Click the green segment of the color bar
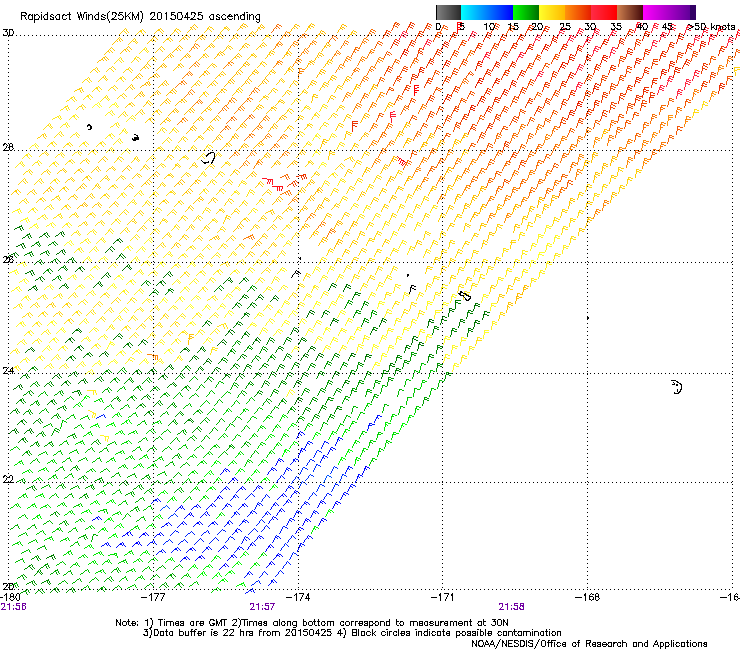 coord(526,12)
